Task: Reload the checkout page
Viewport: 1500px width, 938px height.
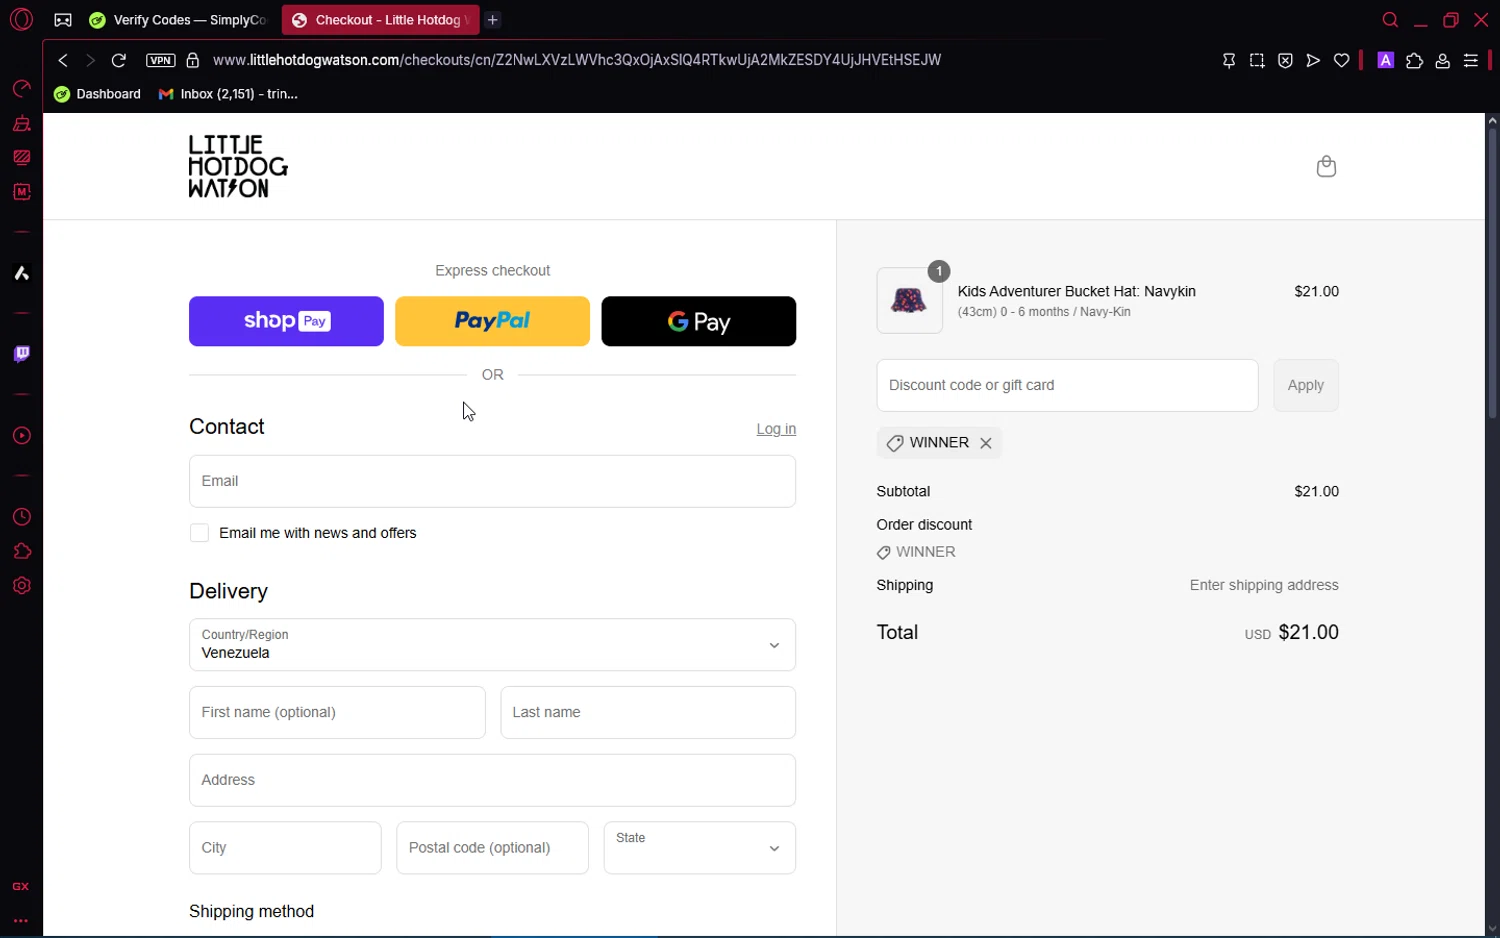Action: (x=118, y=60)
